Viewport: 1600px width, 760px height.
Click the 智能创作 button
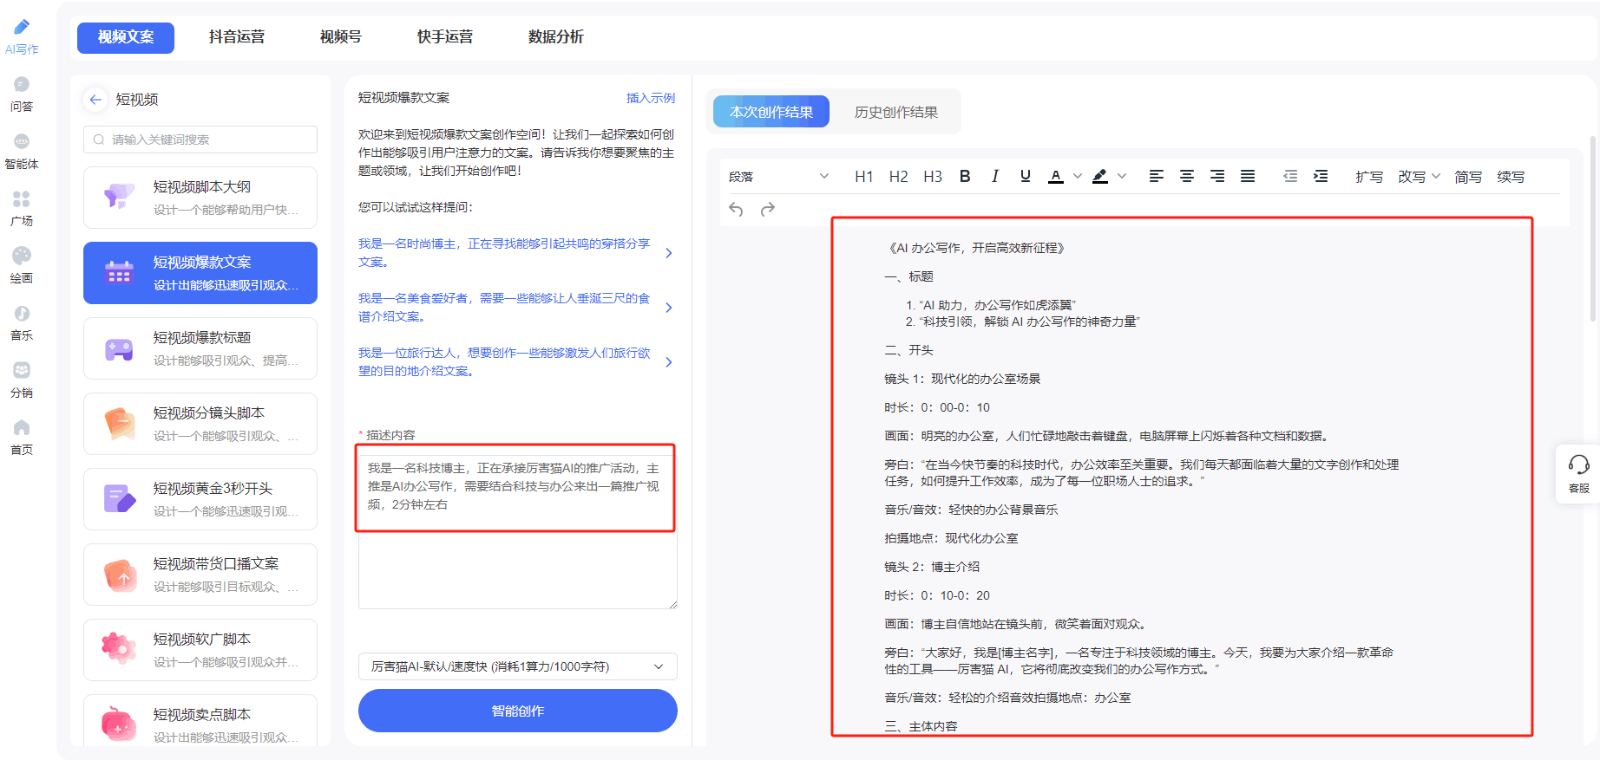(517, 711)
